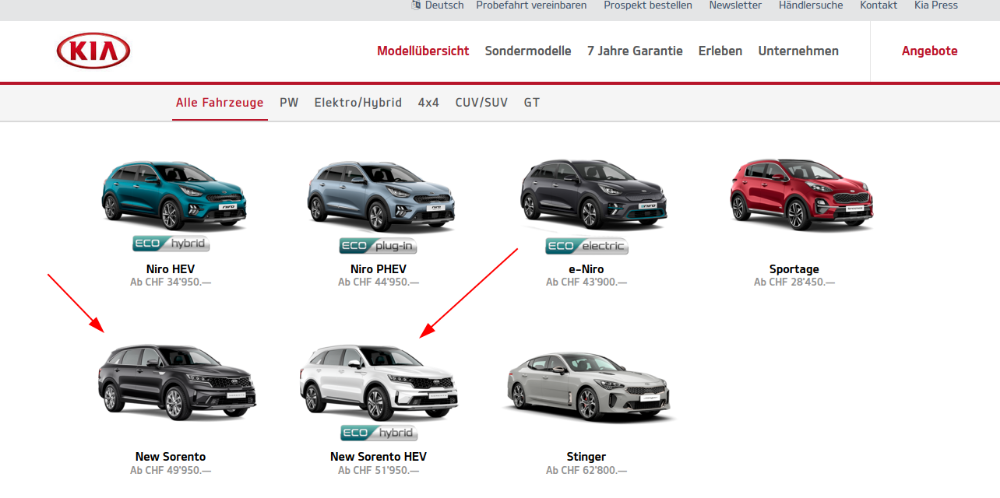The height and width of the screenshot is (498, 1000).
Task: Click the KIA logo
Action: tap(93, 51)
